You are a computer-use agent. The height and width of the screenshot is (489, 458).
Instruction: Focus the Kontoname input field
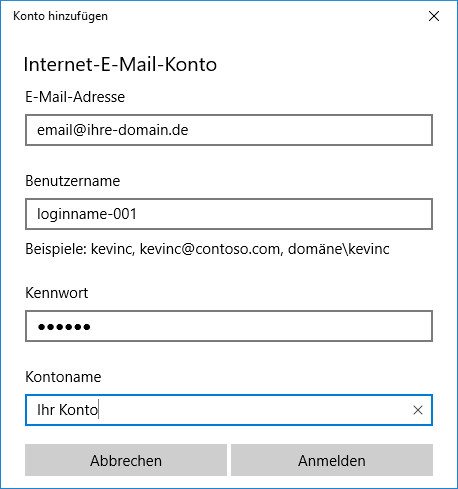tap(229, 410)
